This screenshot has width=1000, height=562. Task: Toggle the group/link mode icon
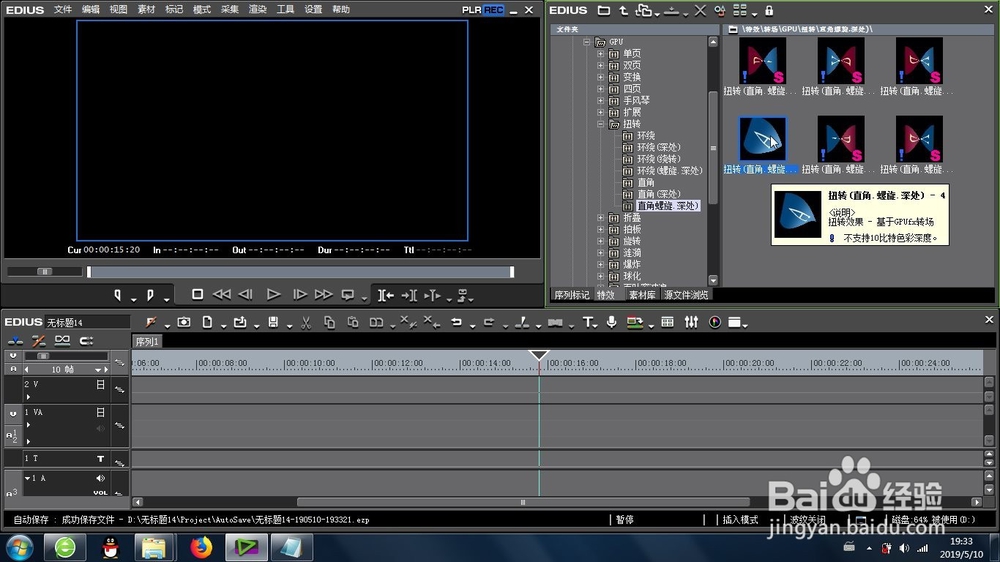62,341
